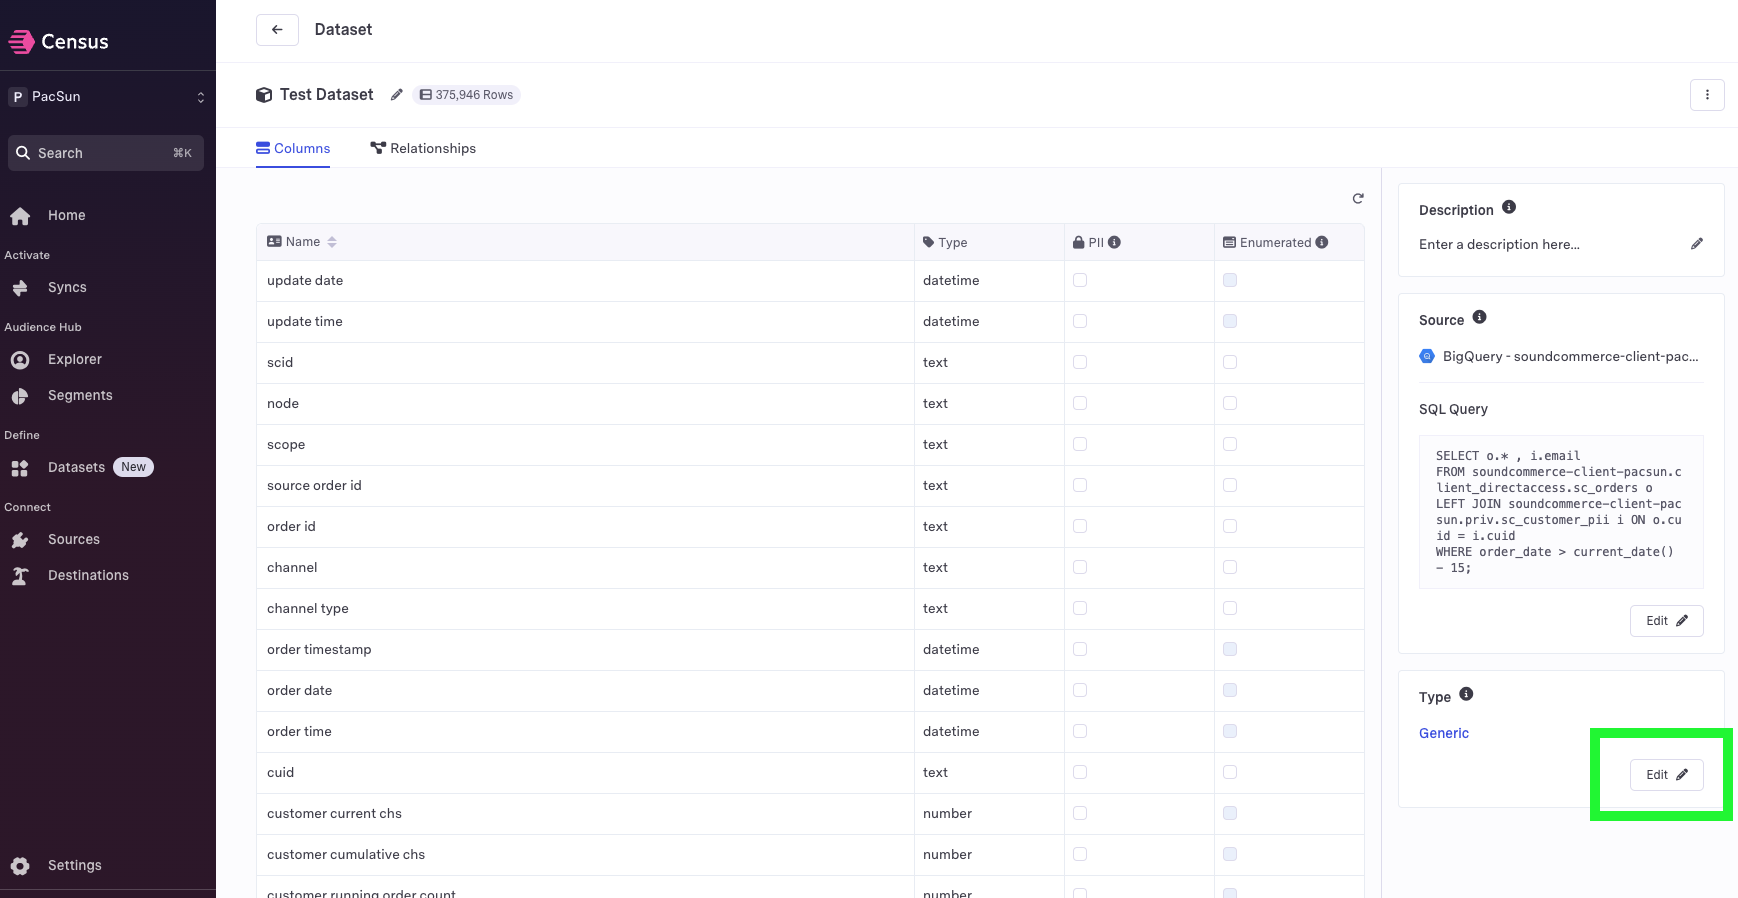The height and width of the screenshot is (898, 1738).
Task: Open Syncs from the sidebar
Action: [66, 287]
